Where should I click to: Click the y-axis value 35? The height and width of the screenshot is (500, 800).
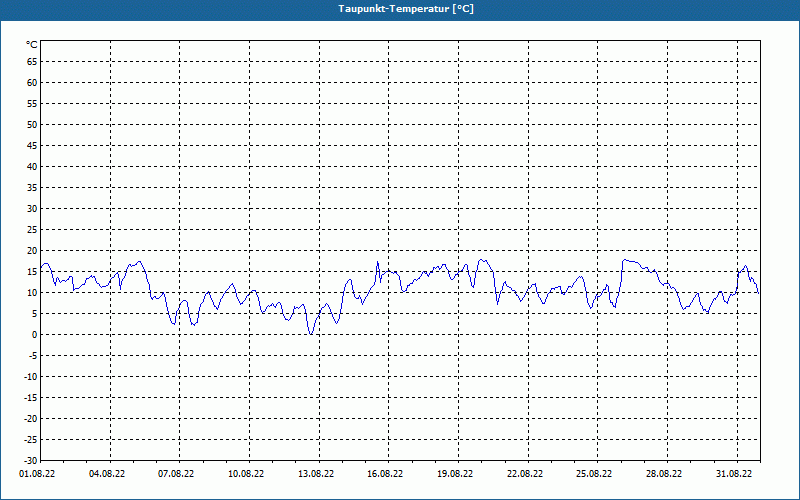32,187
